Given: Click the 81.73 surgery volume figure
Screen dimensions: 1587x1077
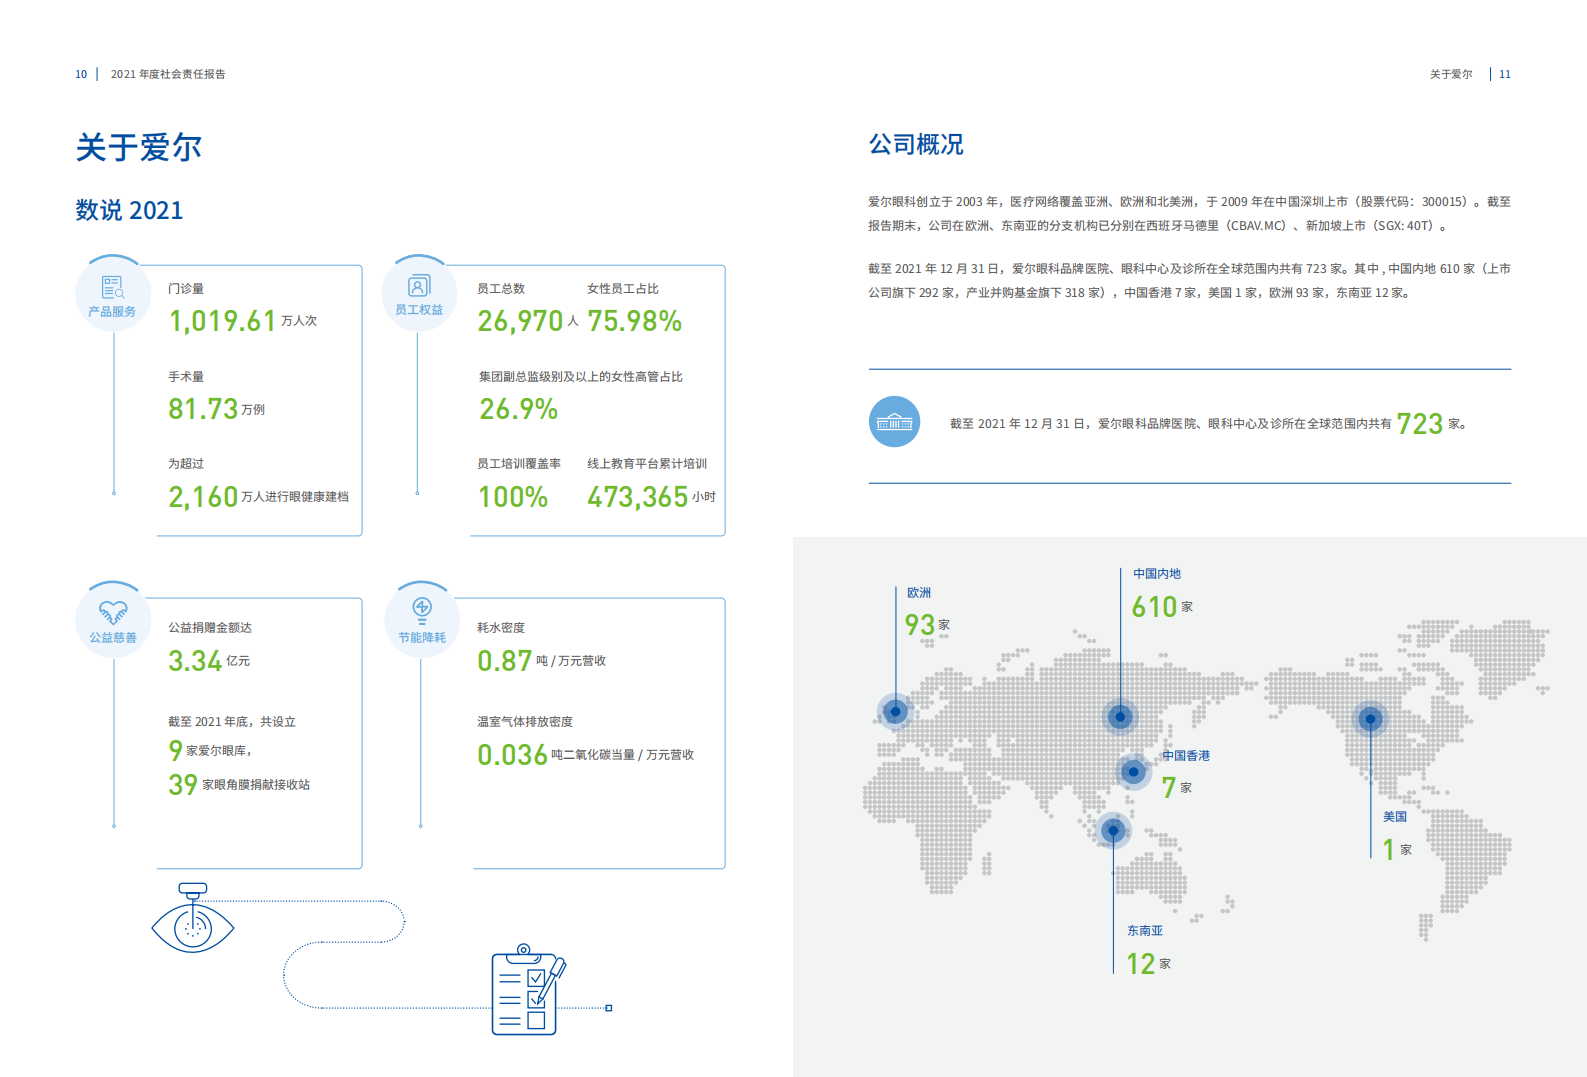Looking at the screenshot, I should pos(203,409).
